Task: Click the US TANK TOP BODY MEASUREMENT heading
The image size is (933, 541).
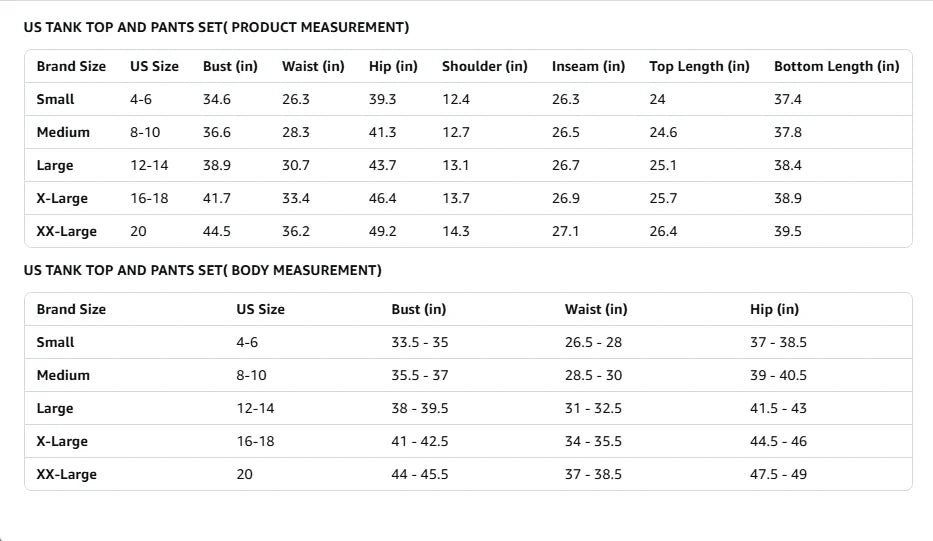Action: coord(203,270)
